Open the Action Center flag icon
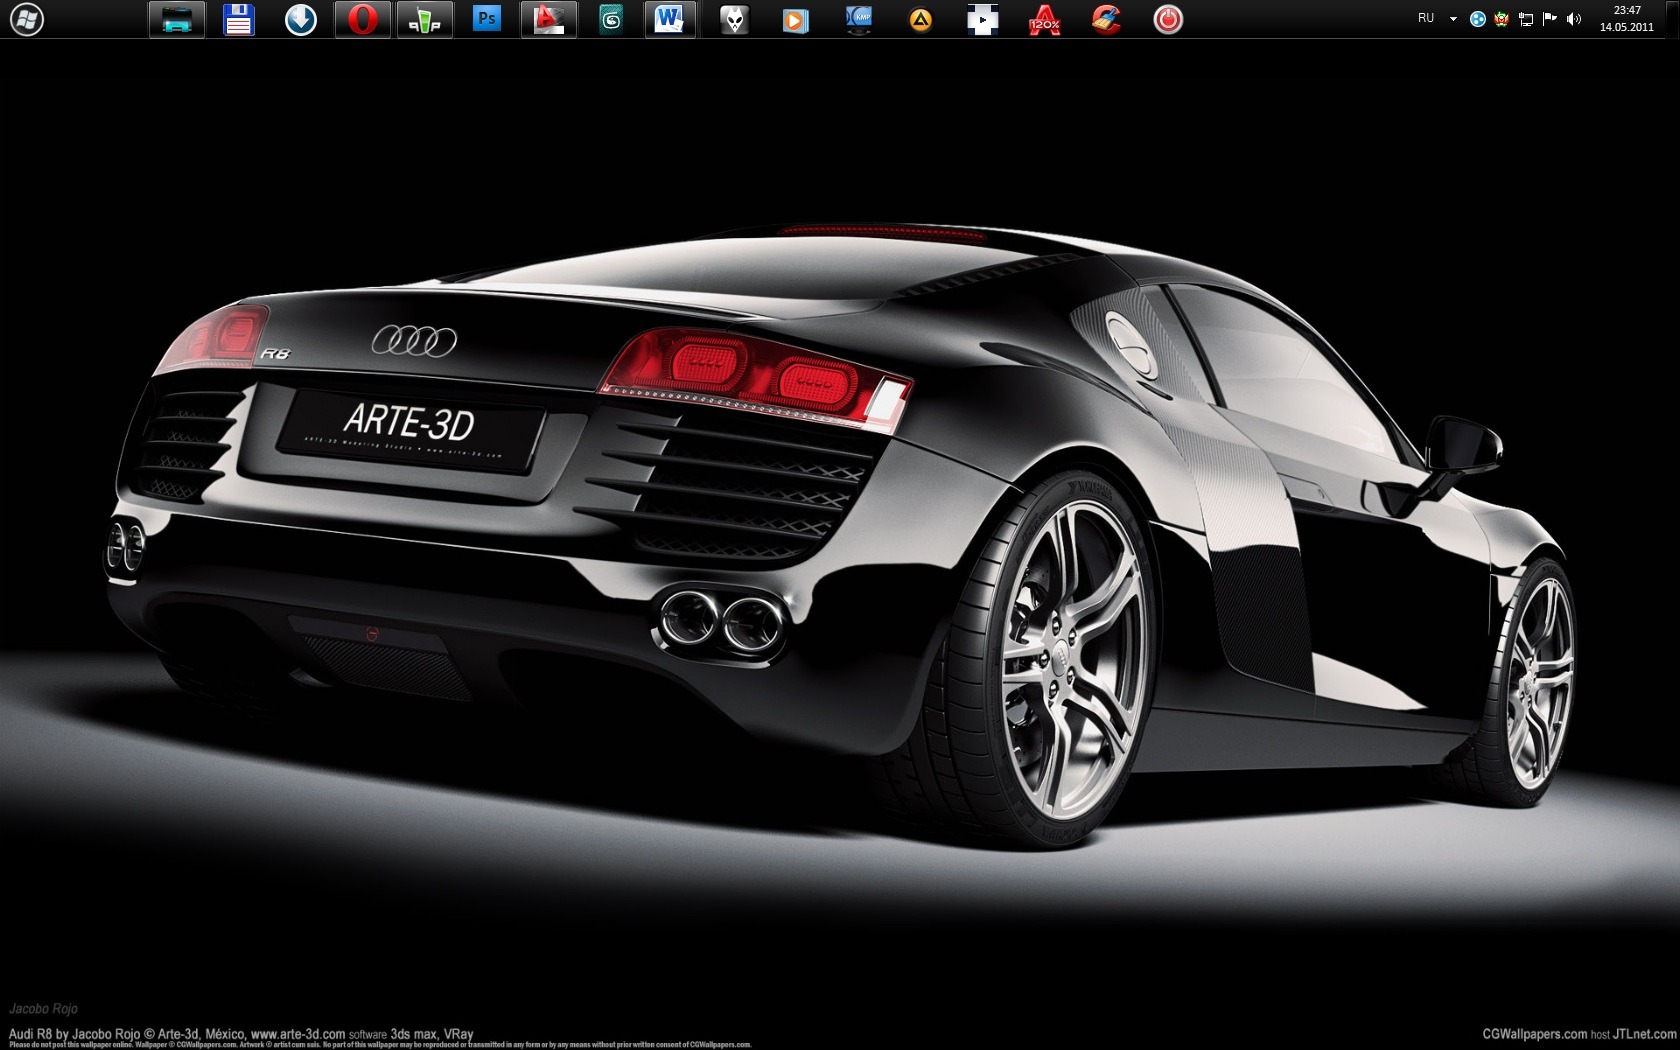Viewport: 1680px width, 1050px height. coord(1550,19)
